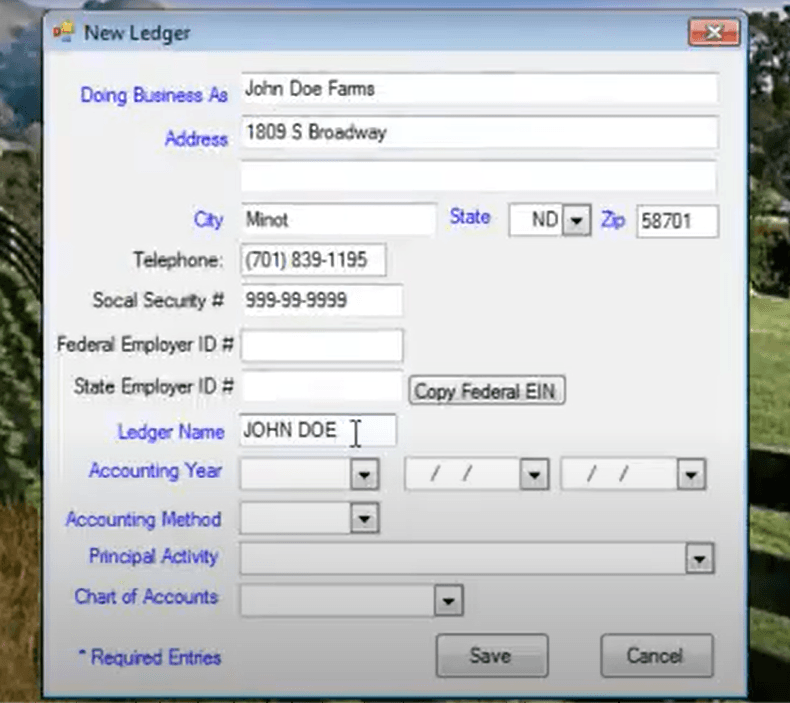Click the Principal Activity label
This screenshot has height=703, width=790.
pos(154,556)
